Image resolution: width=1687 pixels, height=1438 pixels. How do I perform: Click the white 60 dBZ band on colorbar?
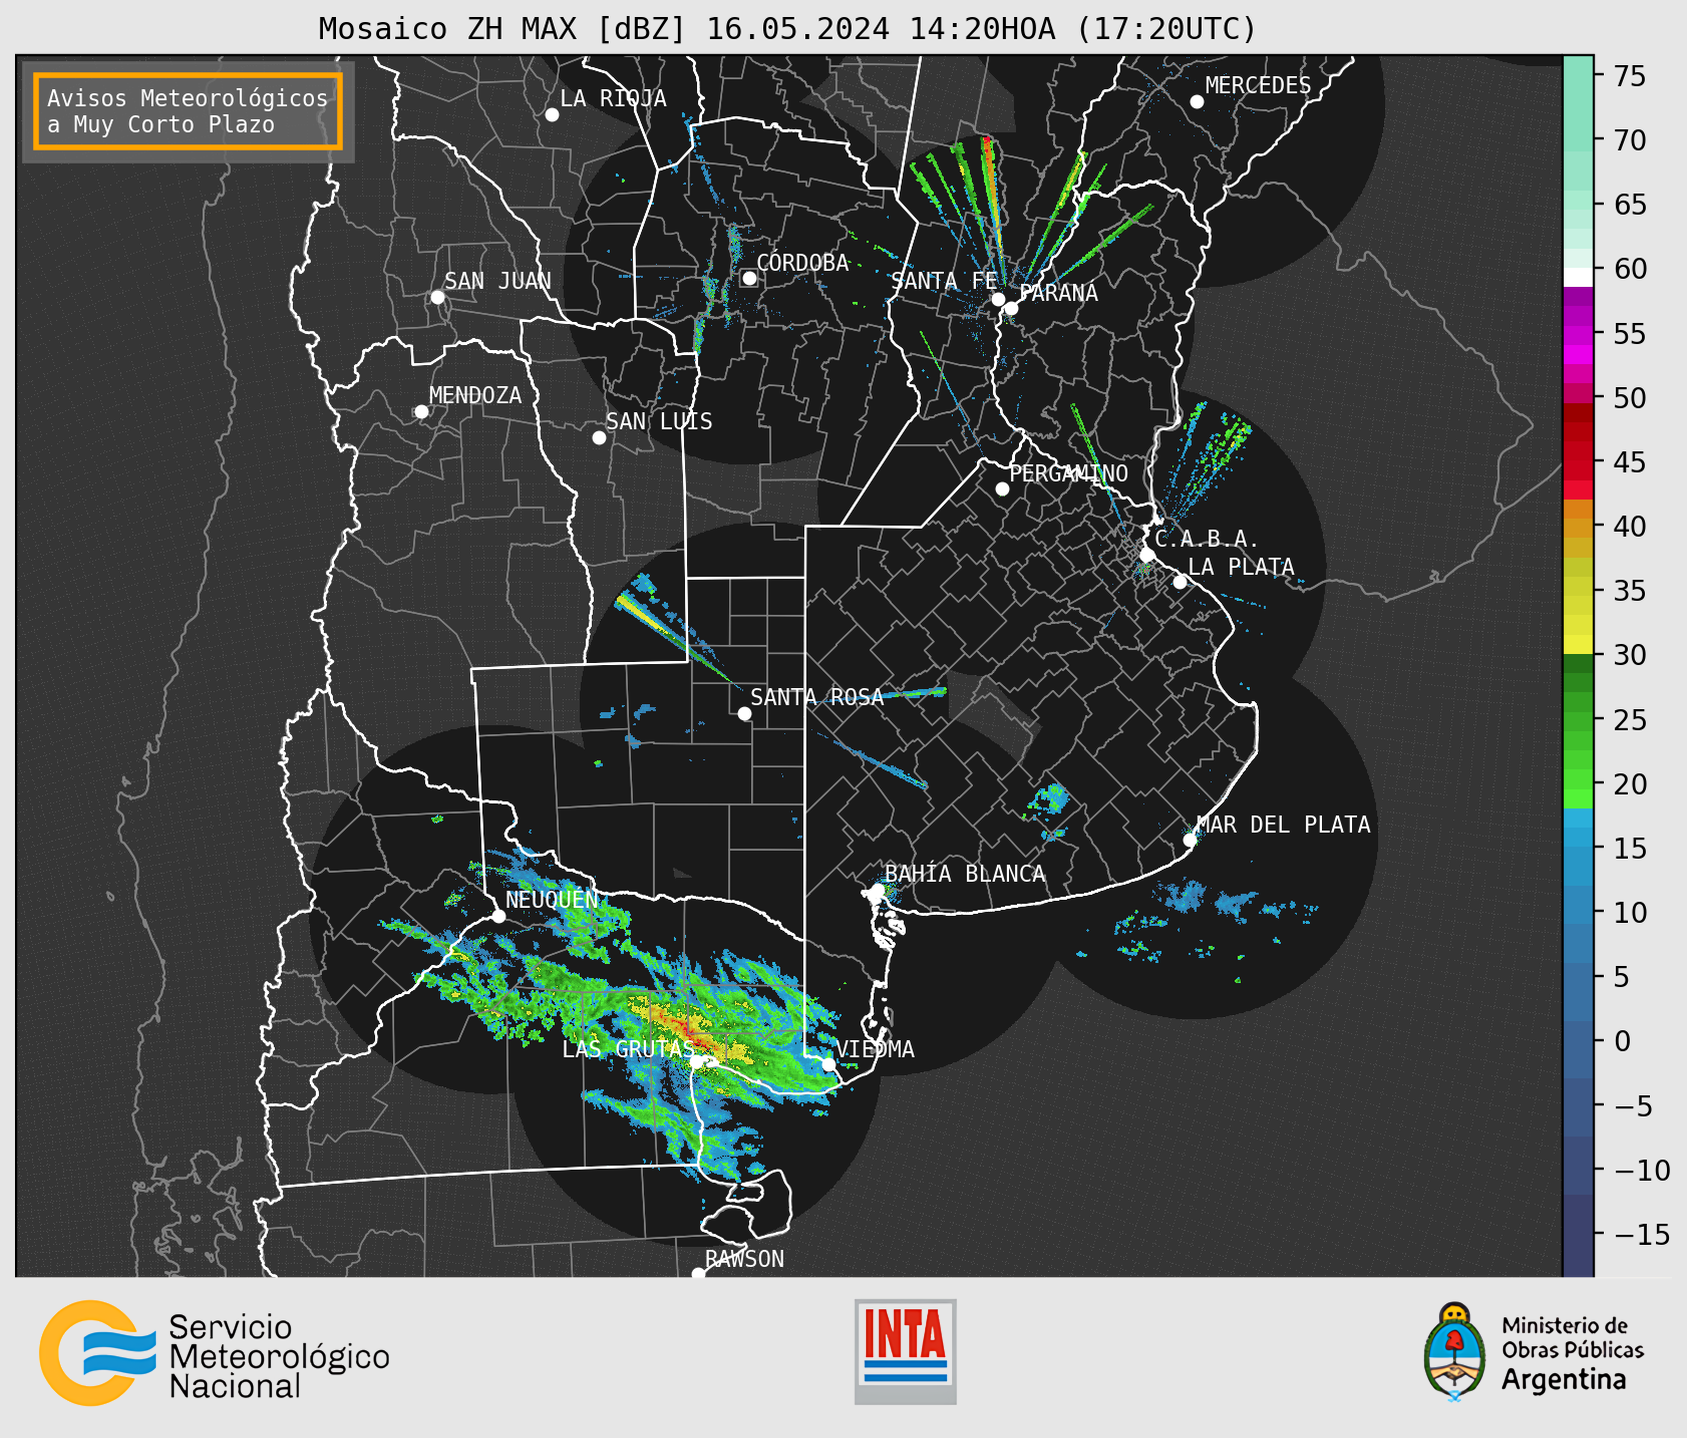pyautogui.click(x=1578, y=277)
